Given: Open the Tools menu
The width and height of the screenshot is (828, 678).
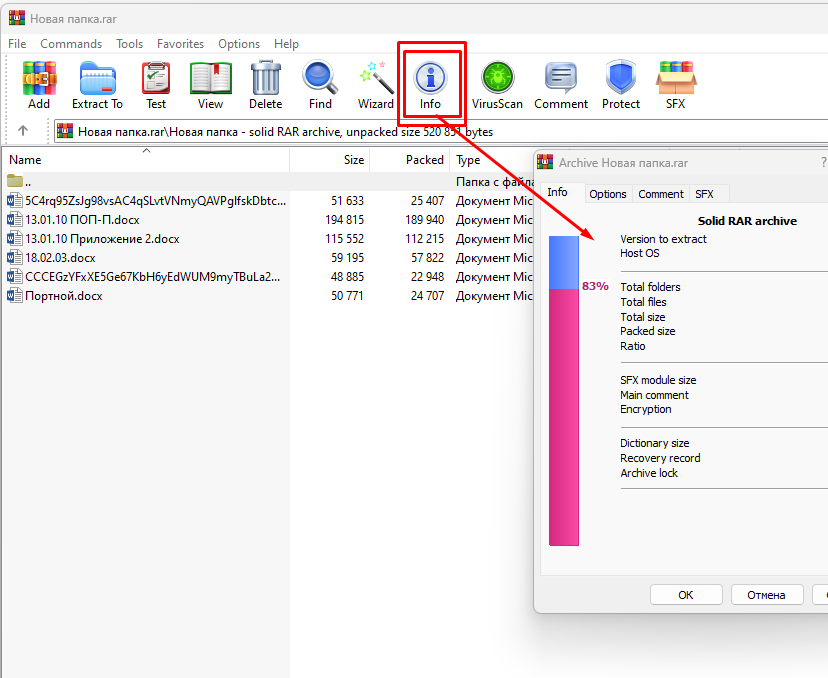Looking at the screenshot, I should click(x=129, y=44).
